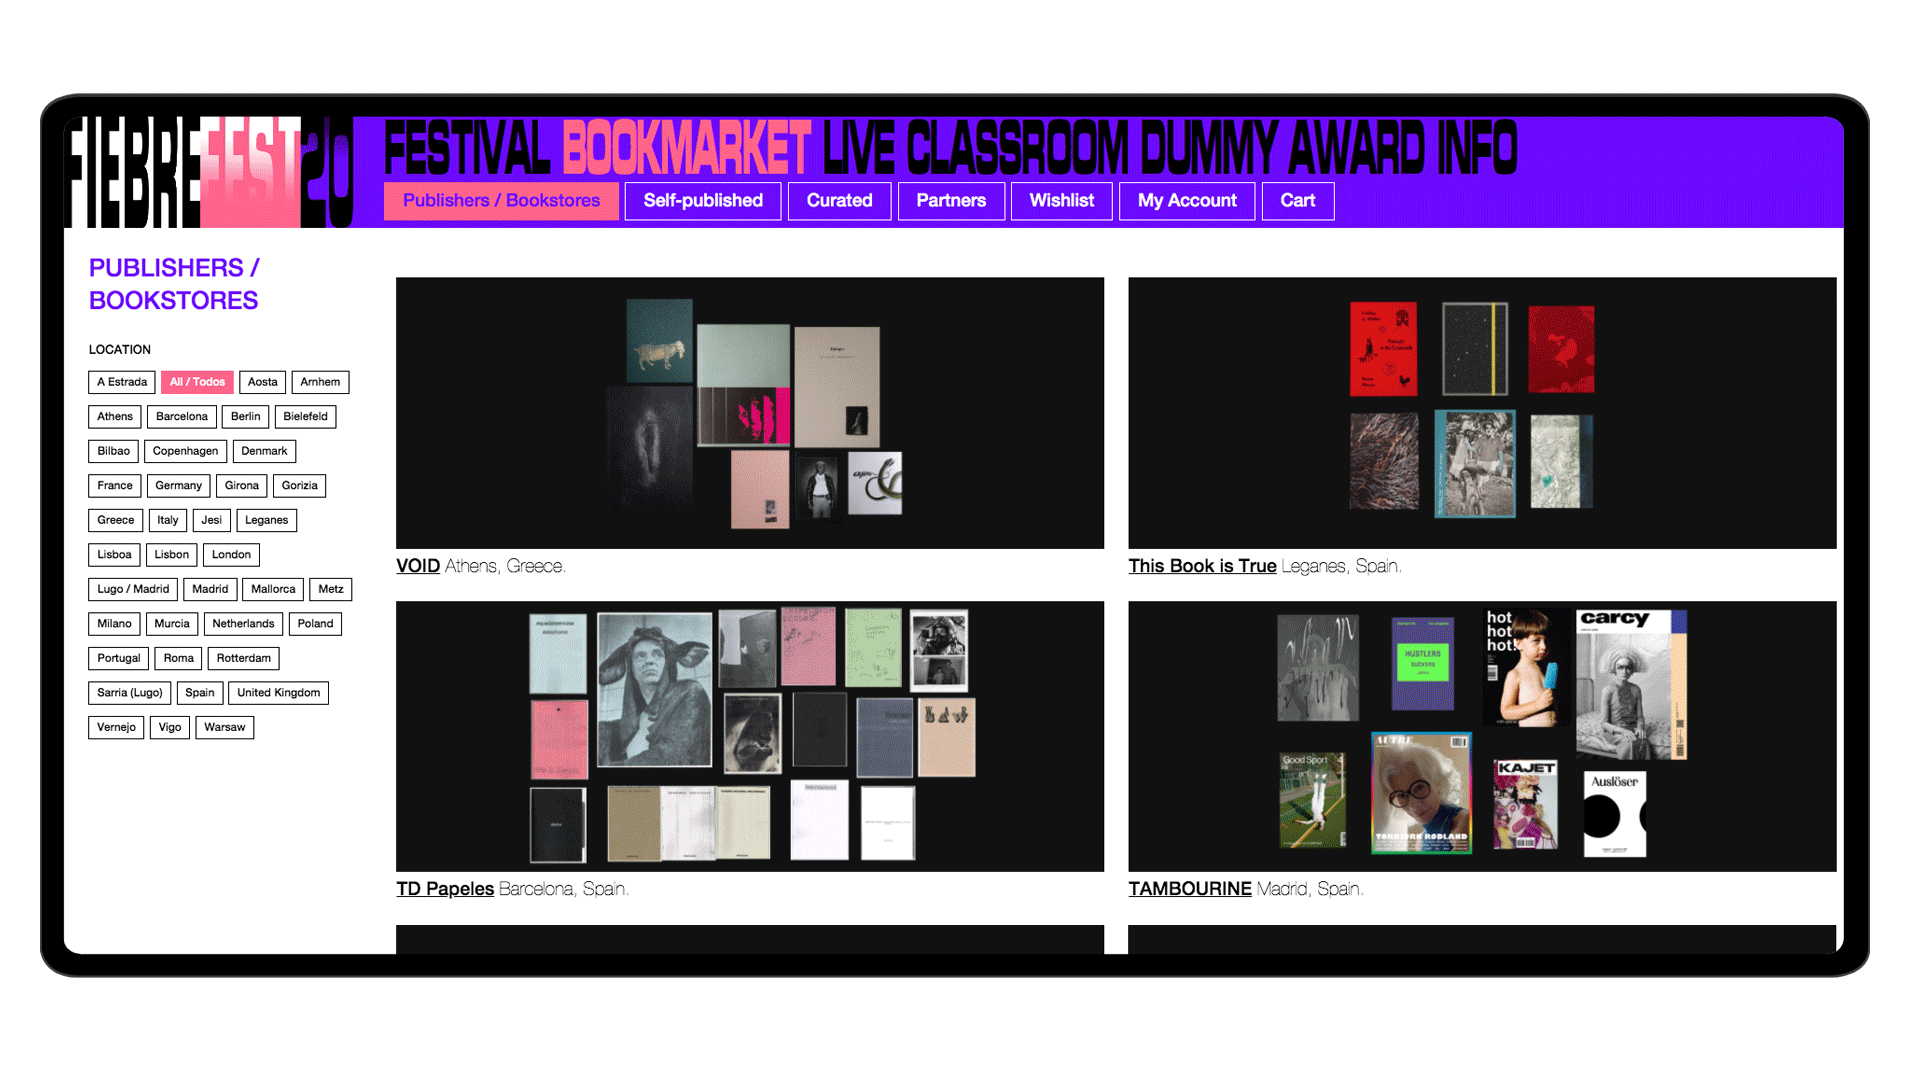Filter by Poland
Screen dimensions: 1920x1080
point(315,624)
